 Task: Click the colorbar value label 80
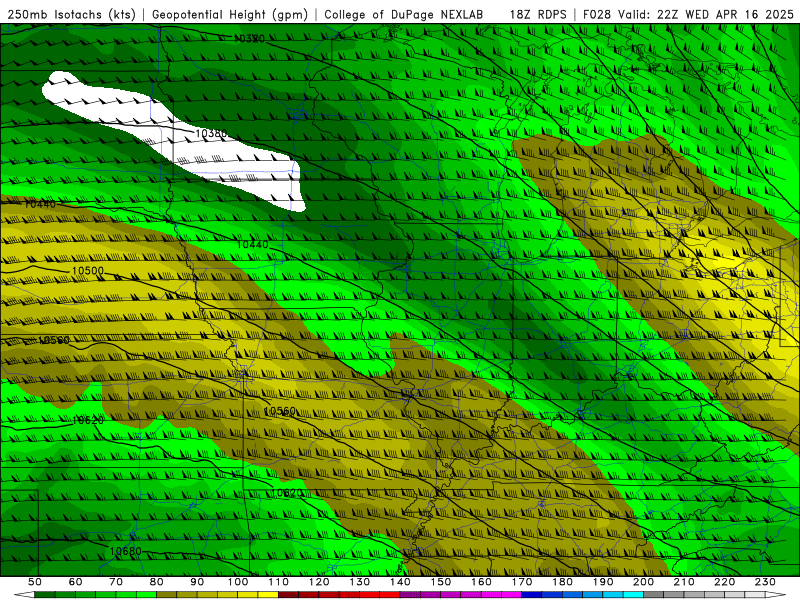tap(157, 582)
